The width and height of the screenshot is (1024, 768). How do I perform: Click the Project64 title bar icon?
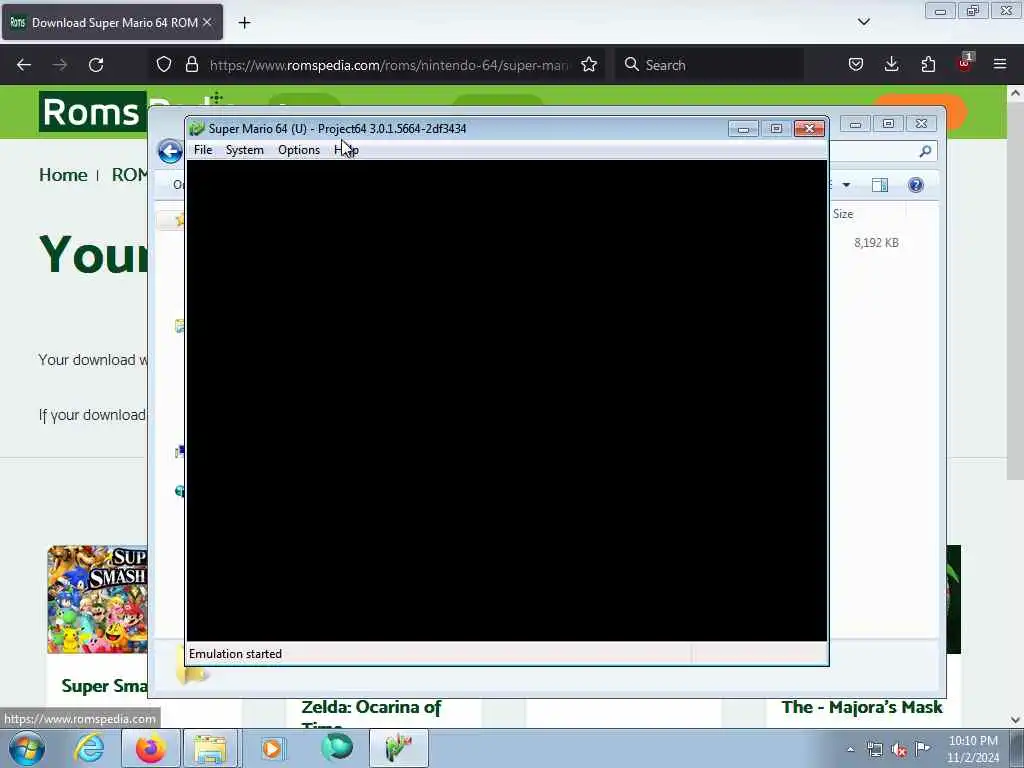197,129
